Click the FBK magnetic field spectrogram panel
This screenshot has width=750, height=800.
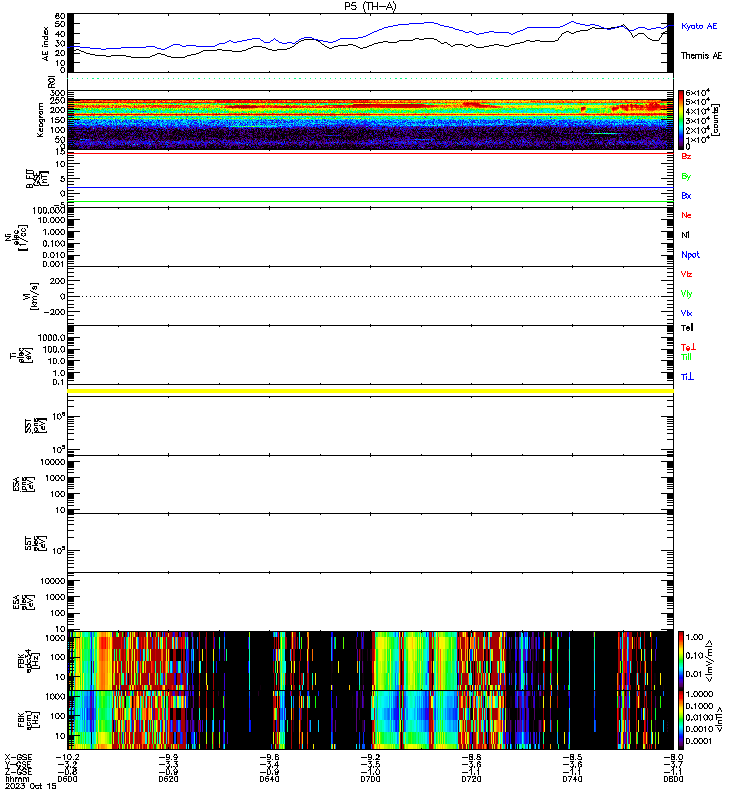coord(370,720)
